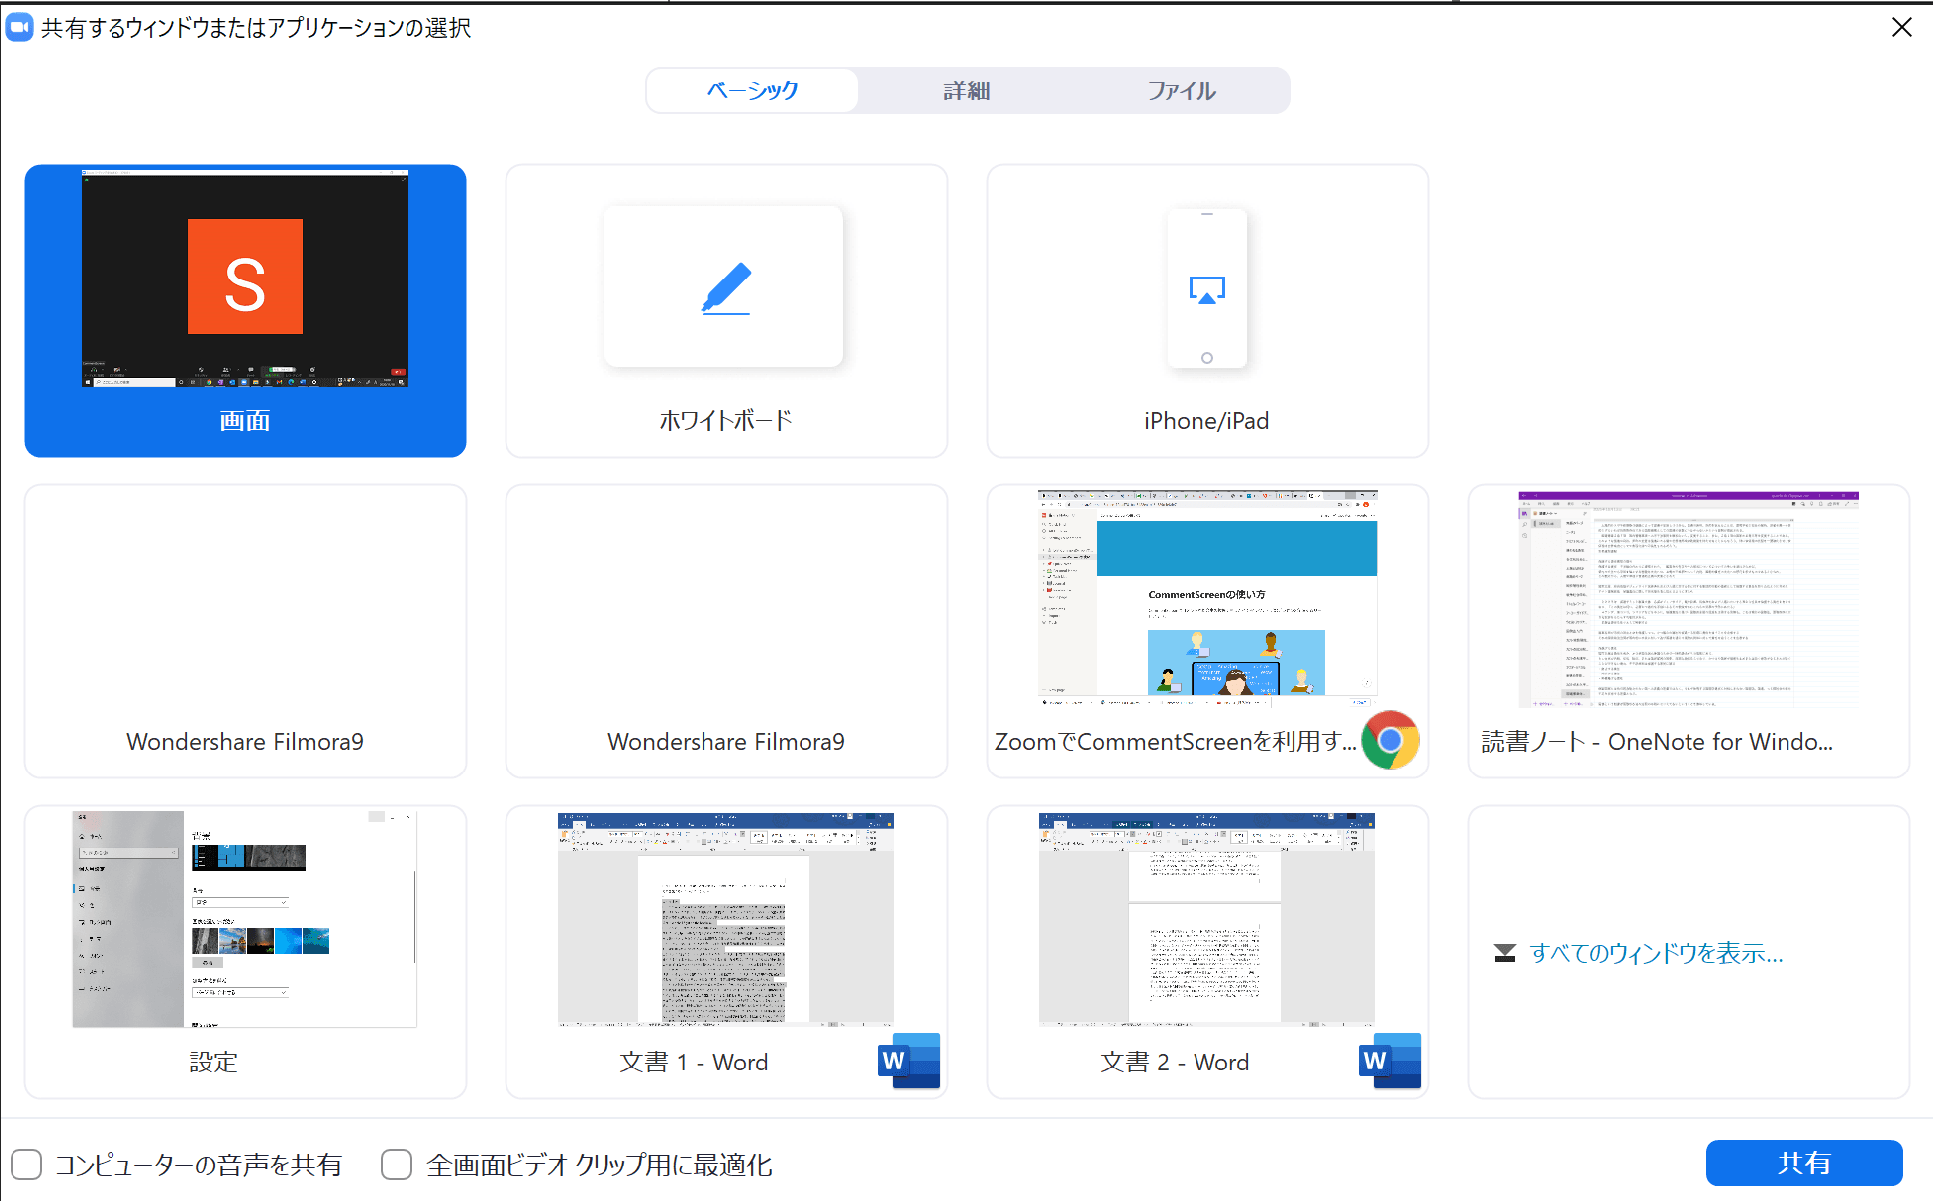
Task: Select the 画面 screen share tile
Action: pos(245,310)
